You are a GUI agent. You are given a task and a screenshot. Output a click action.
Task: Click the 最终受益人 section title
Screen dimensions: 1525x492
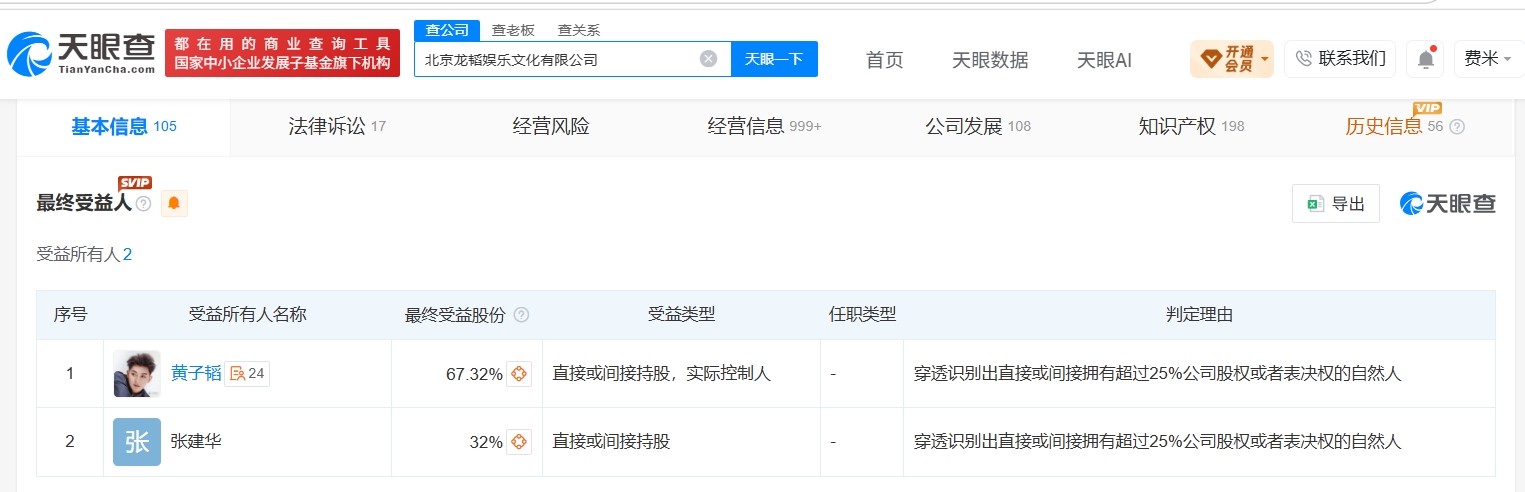tap(84, 203)
